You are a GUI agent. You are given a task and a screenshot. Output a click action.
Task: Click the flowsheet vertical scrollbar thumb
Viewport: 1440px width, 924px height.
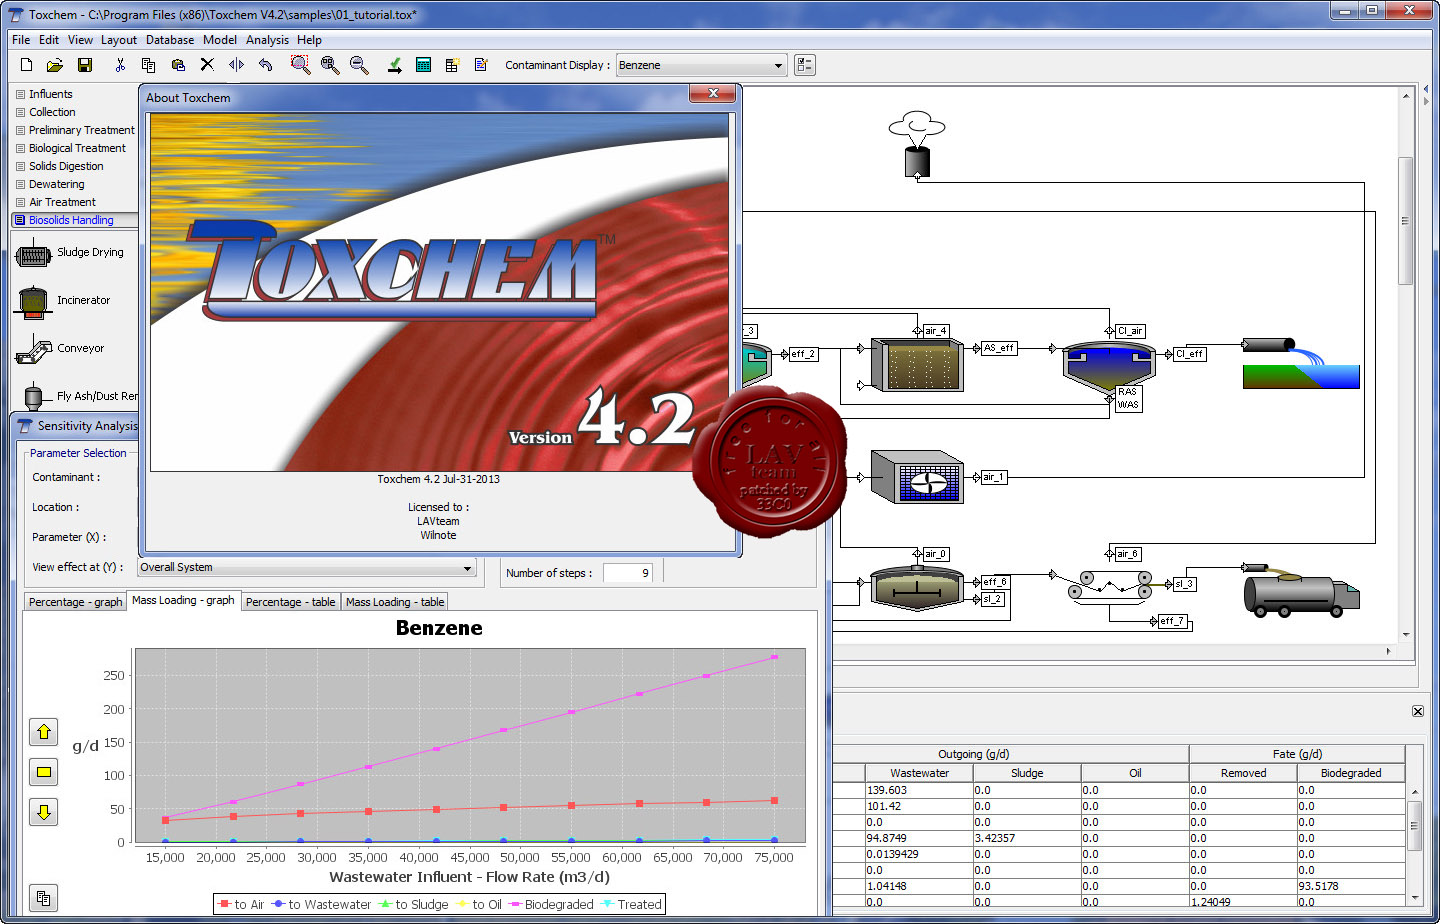1405,220
